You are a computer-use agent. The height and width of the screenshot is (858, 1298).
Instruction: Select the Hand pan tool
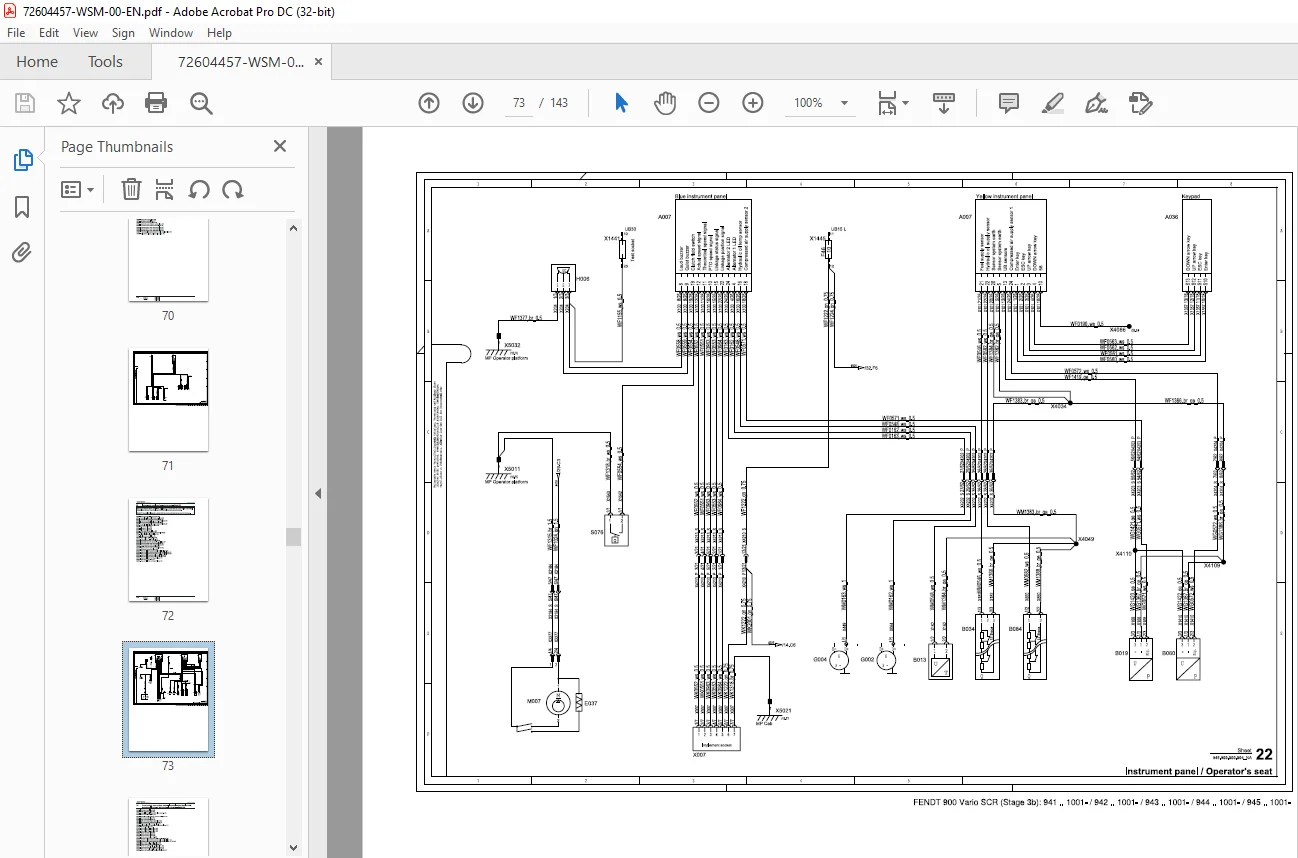pyautogui.click(x=665, y=103)
